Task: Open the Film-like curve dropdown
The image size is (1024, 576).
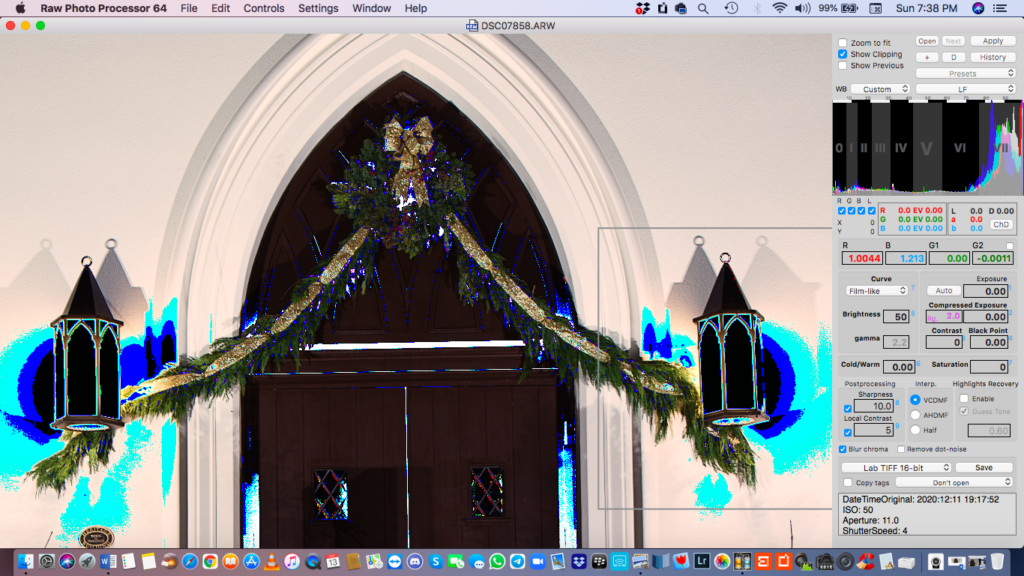Action: pos(876,291)
